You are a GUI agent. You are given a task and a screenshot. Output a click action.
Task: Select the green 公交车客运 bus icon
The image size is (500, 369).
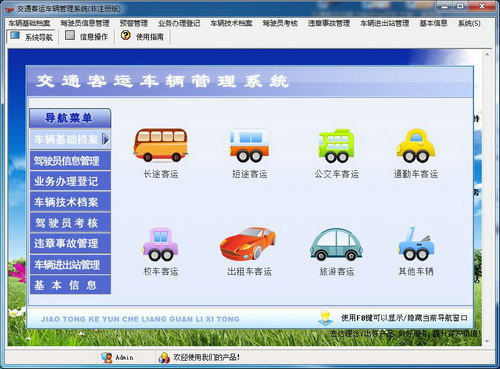(336, 146)
